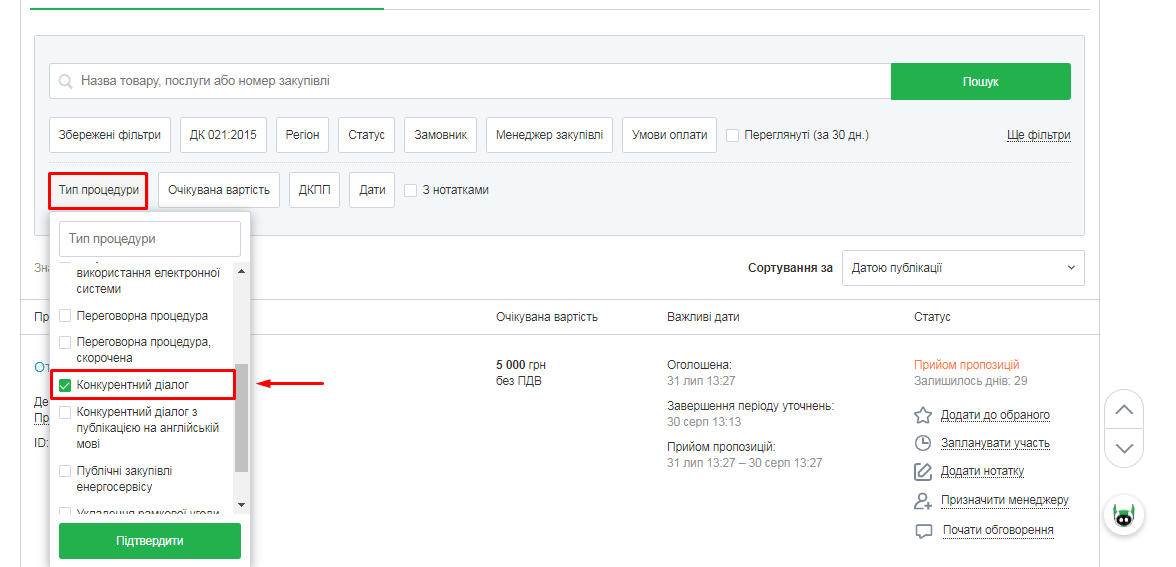This screenshot has width=1176, height=567.
Task: Open the green robot chat assistant
Action: click(1124, 517)
